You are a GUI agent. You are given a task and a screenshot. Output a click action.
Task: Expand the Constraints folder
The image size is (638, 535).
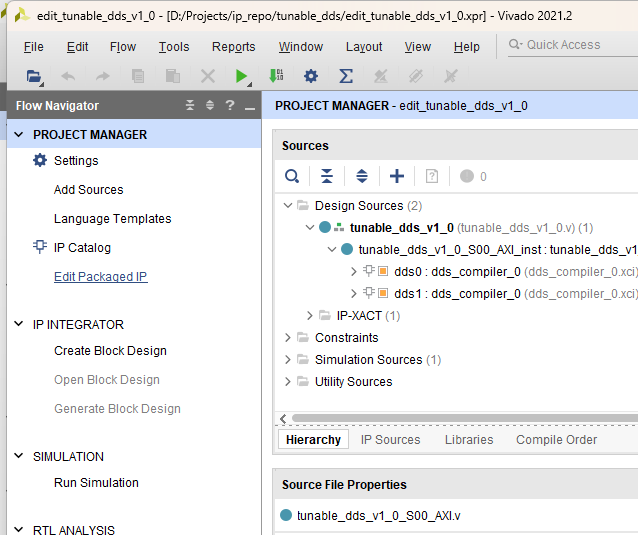click(288, 337)
